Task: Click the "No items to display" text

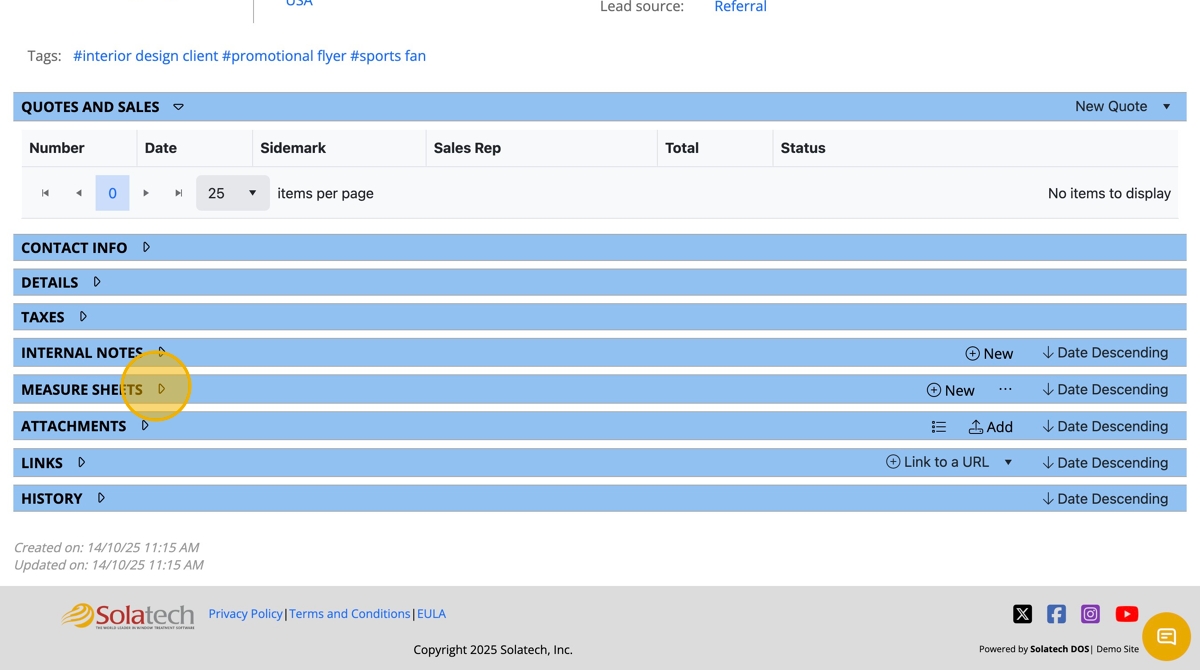Action: click(x=1109, y=194)
